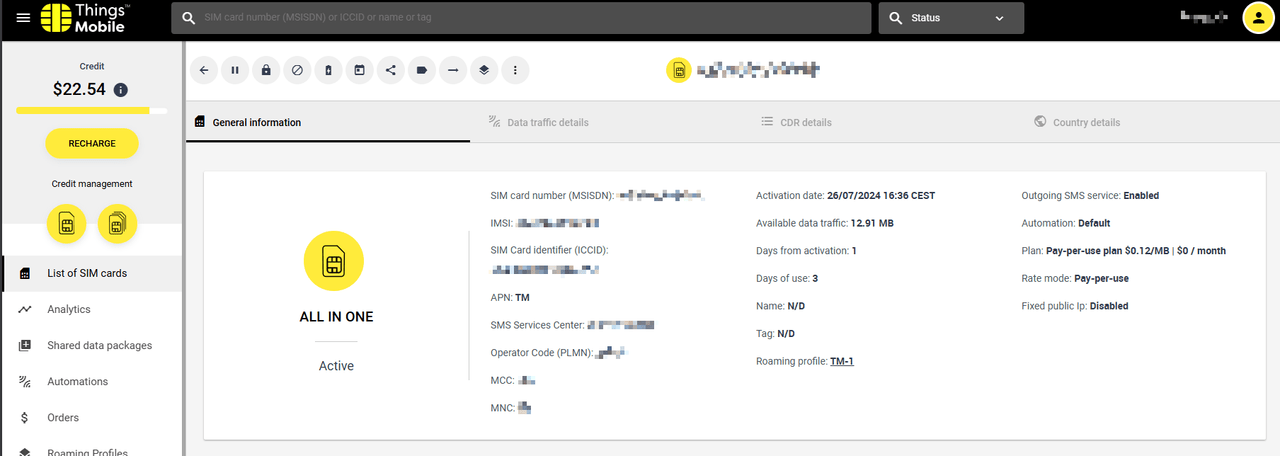Click the $22.54 credit amount
The image size is (1280, 456).
(x=79, y=89)
